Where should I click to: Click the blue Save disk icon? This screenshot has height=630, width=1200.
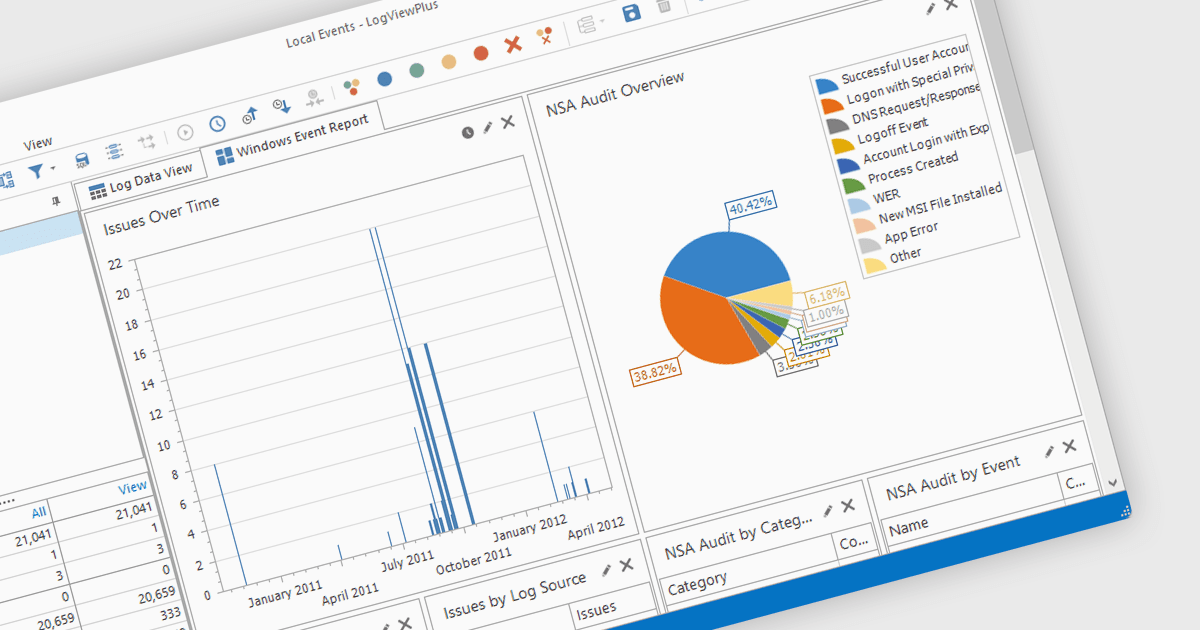pos(631,13)
